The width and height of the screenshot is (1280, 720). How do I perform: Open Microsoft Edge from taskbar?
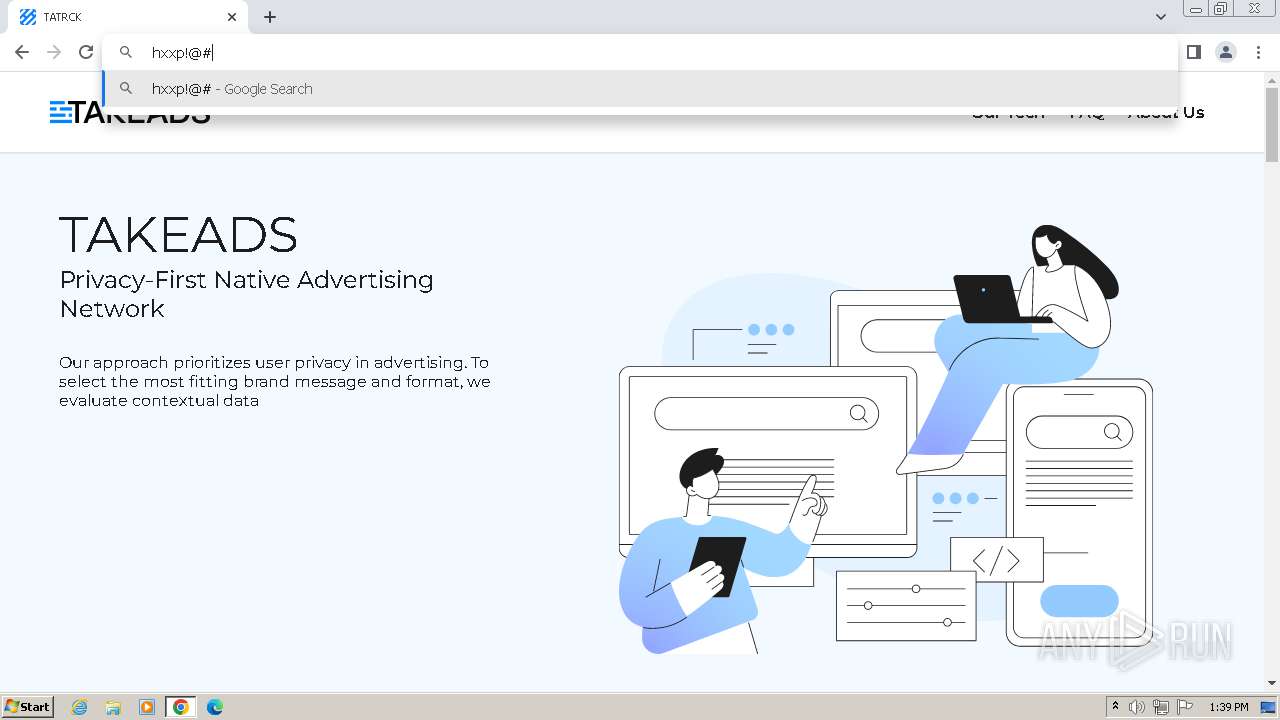click(x=215, y=707)
